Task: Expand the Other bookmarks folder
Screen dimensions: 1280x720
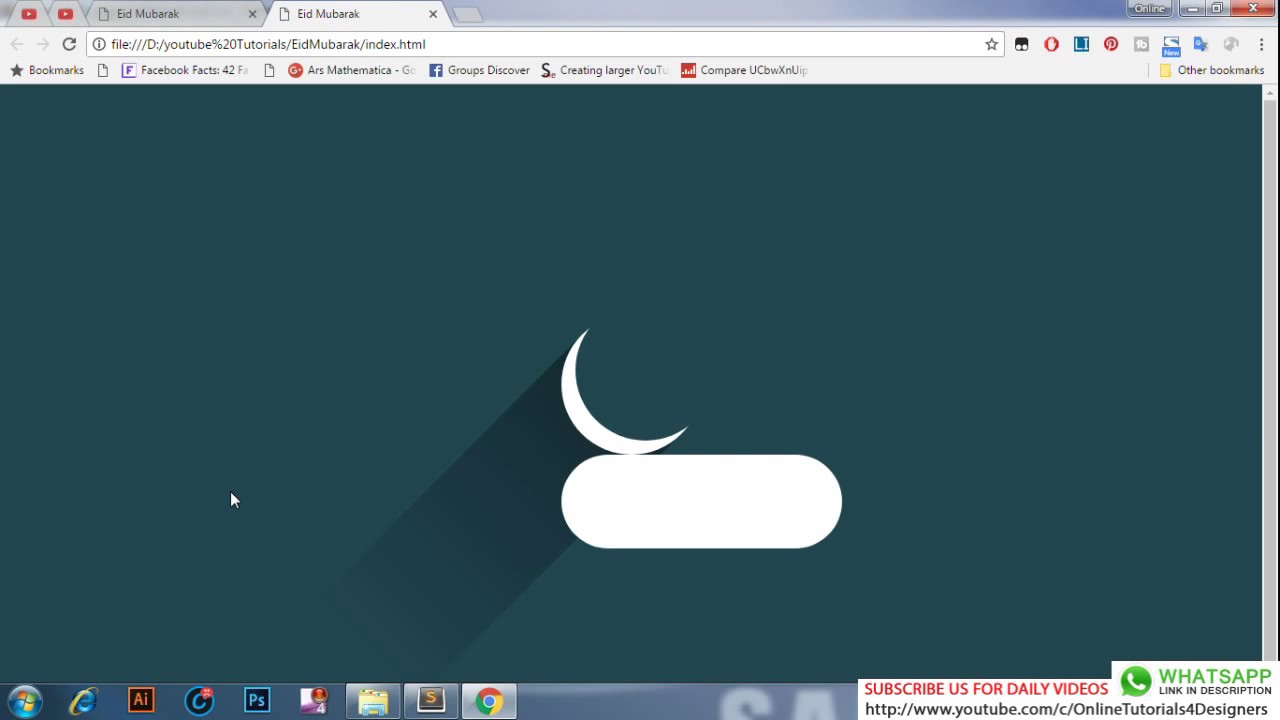Action: (x=1211, y=70)
